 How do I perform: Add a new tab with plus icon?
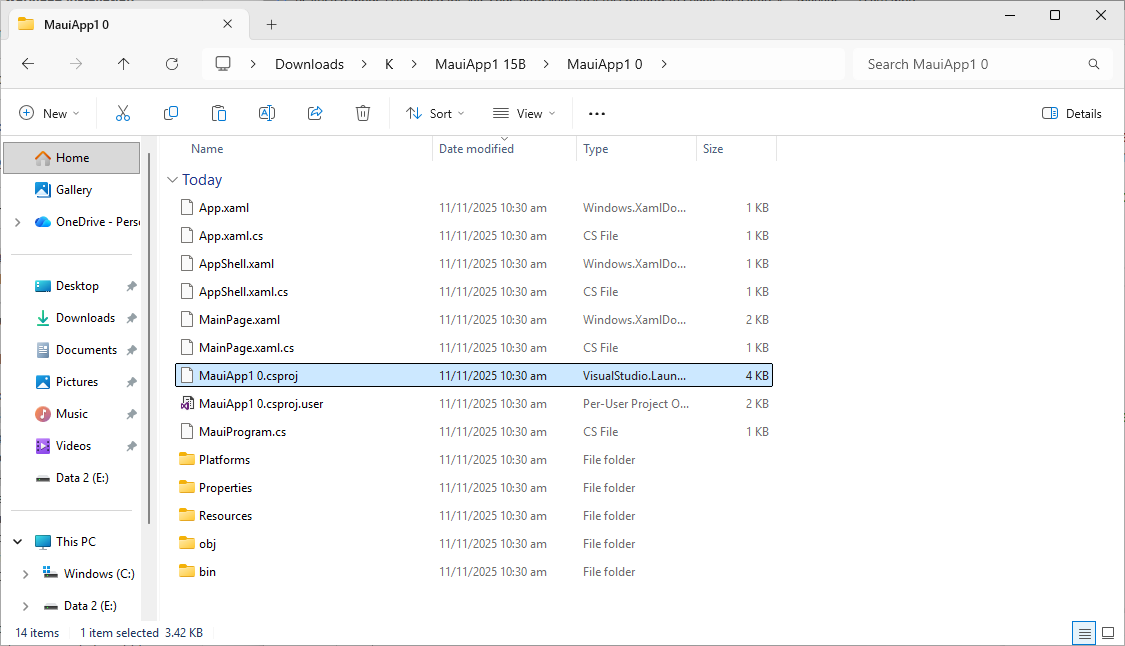(271, 24)
